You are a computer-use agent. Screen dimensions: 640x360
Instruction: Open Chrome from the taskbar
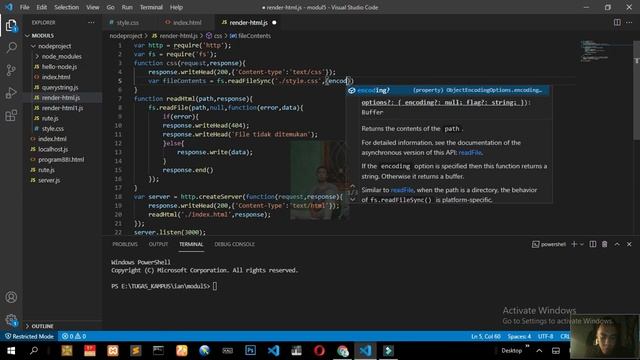click(342, 351)
